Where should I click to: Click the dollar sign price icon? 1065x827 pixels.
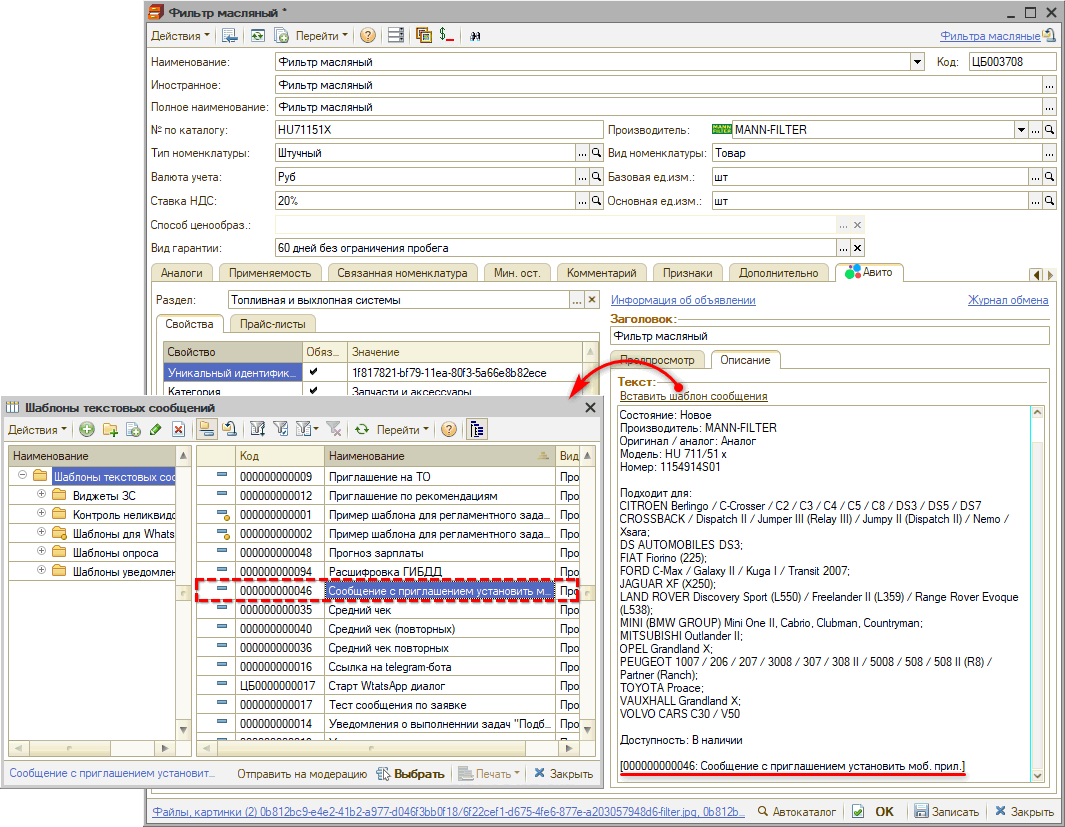[447, 35]
